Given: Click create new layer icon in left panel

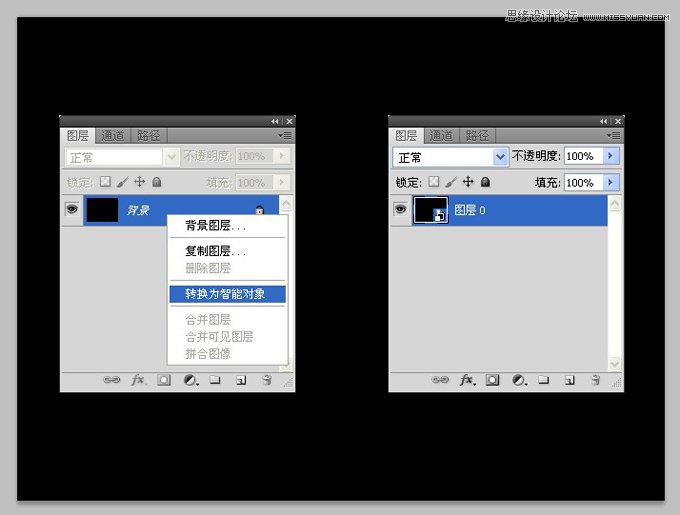Looking at the screenshot, I should (x=241, y=380).
